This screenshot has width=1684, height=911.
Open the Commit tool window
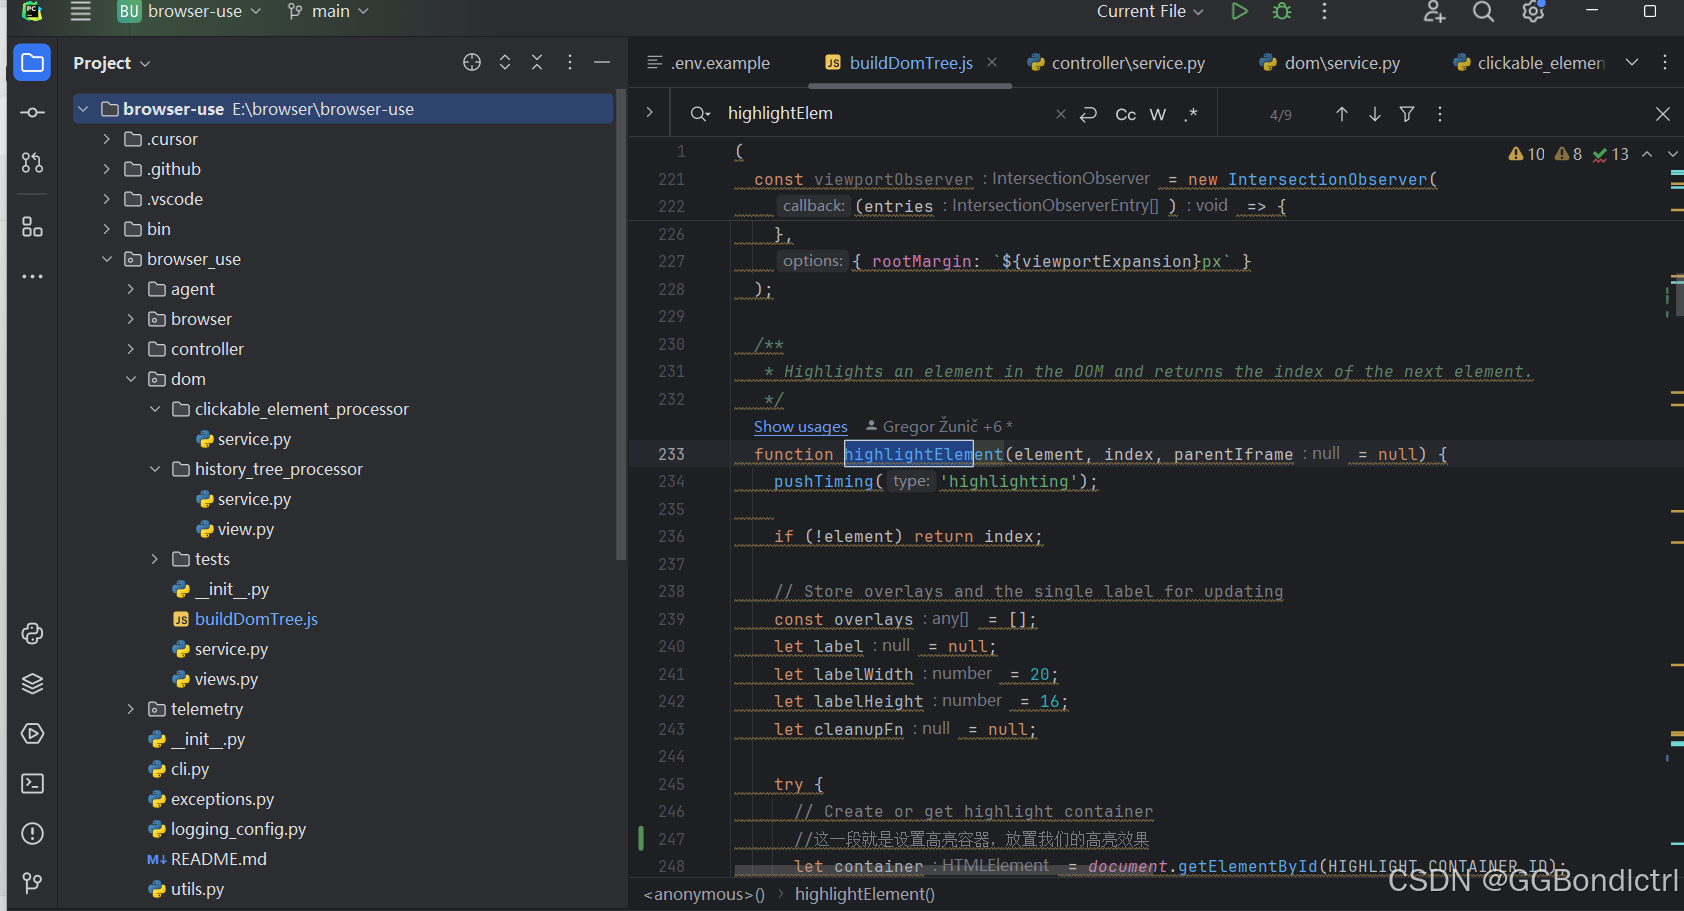[x=32, y=112]
